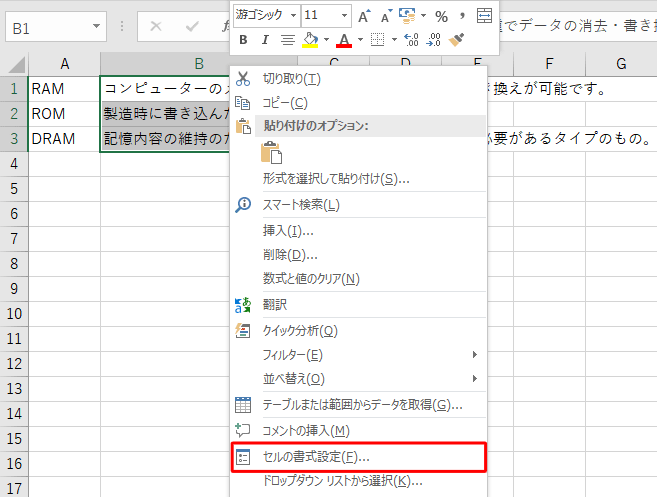Image resolution: width=657 pixels, height=497 pixels.
Task: Open スマート検索(L)
Action: (x=359, y=205)
